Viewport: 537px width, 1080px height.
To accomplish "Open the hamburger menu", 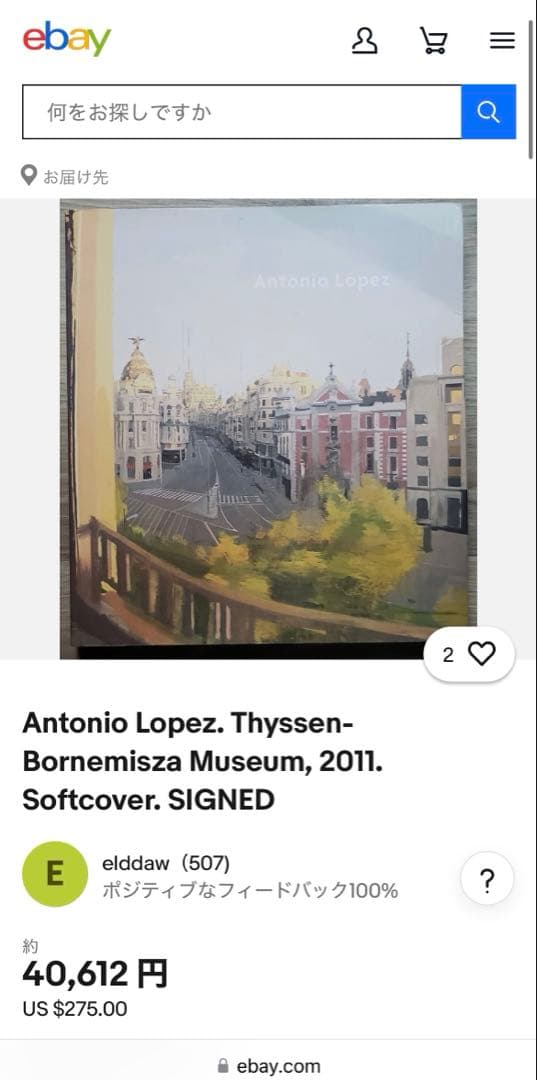I will tap(503, 41).
